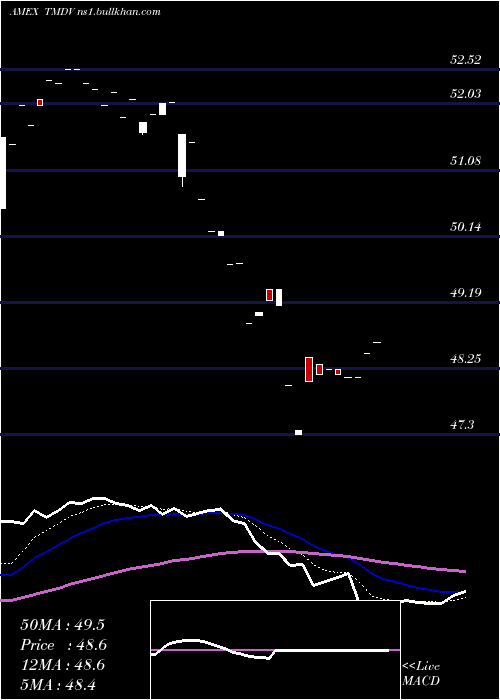The width and height of the screenshot is (500, 700).
Task: Click the 49.19 price level label
Action: coord(466,293)
